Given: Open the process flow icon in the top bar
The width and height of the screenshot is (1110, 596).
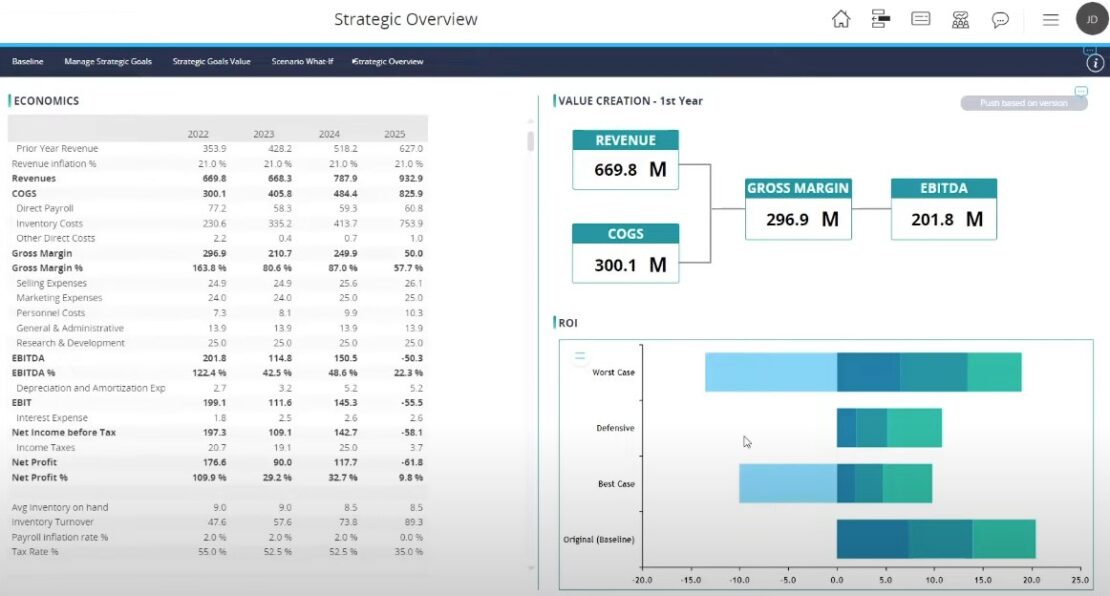Looking at the screenshot, I should click(x=880, y=19).
